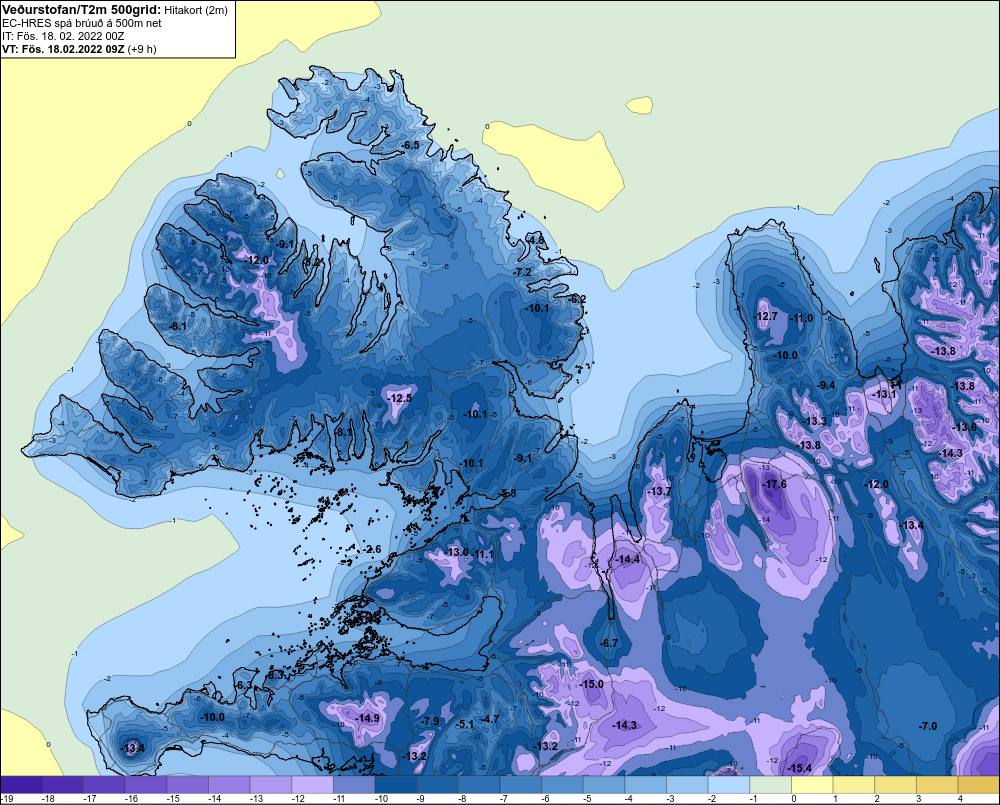Select the -4.7 temperature label
This screenshot has width=1000, height=805.
pos(490,719)
